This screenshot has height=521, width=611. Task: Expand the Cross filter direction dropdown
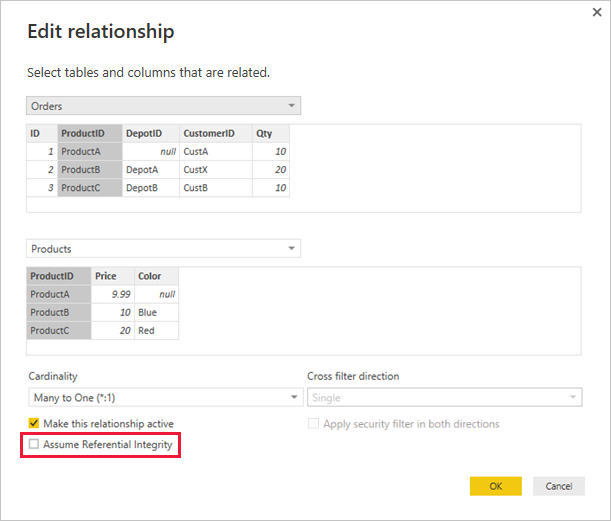(573, 397)
